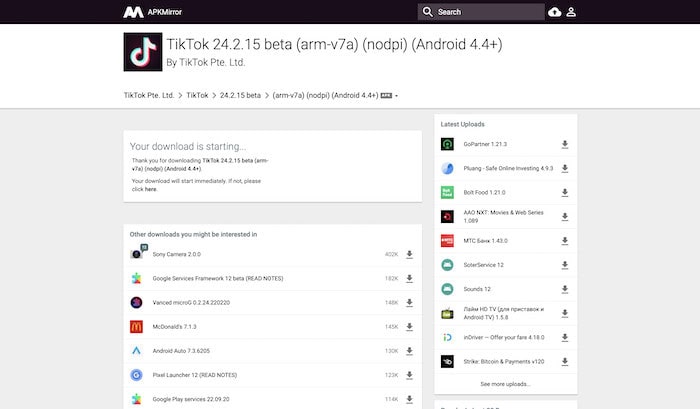The height and width of the screenshot is (409, 700).
Task: Download GoPartner 1.21.3 via arrow icon
Action: pos(565,144)
